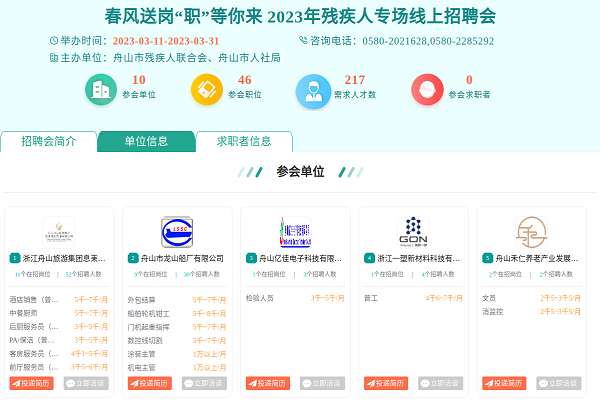Open the 舟山亿佳电子科技 logo

click(x=295, y=232)
